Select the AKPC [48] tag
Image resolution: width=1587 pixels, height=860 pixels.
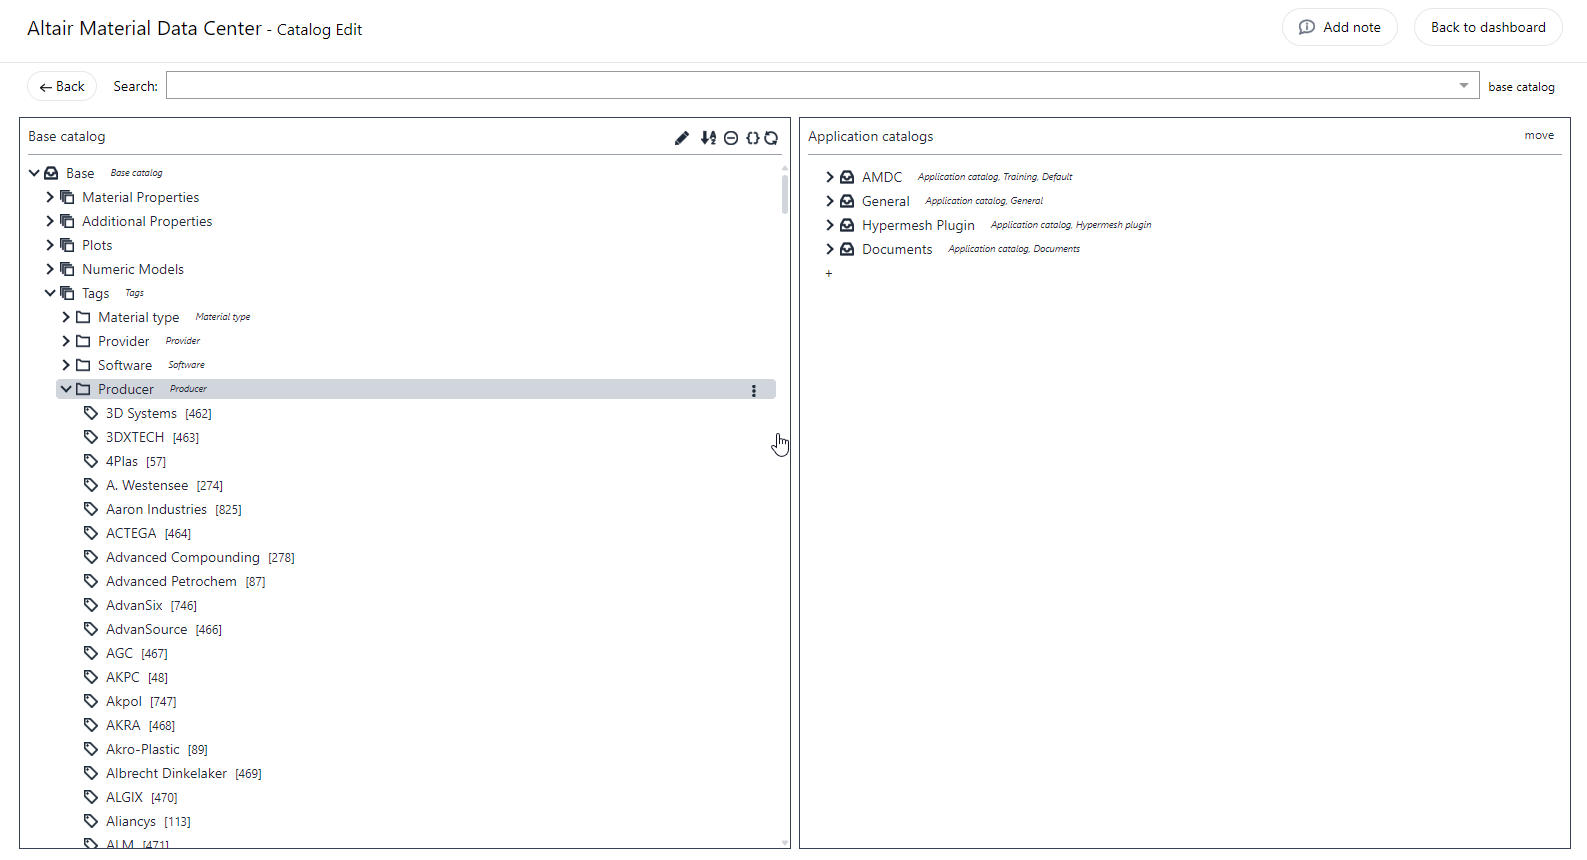pos(137,677)
